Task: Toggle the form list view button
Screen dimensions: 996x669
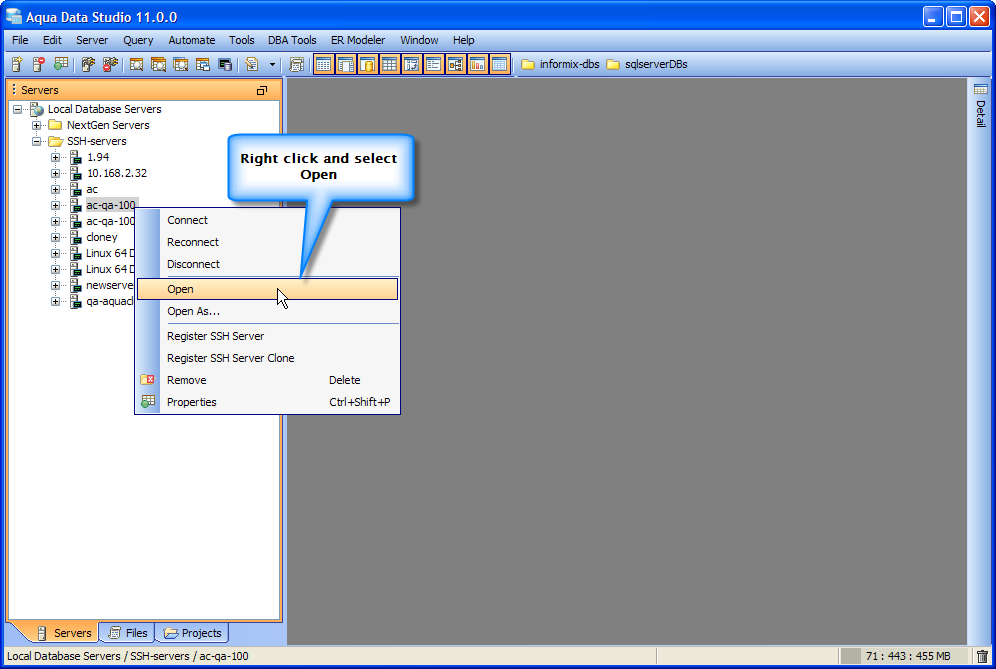Action: [434, 64]
